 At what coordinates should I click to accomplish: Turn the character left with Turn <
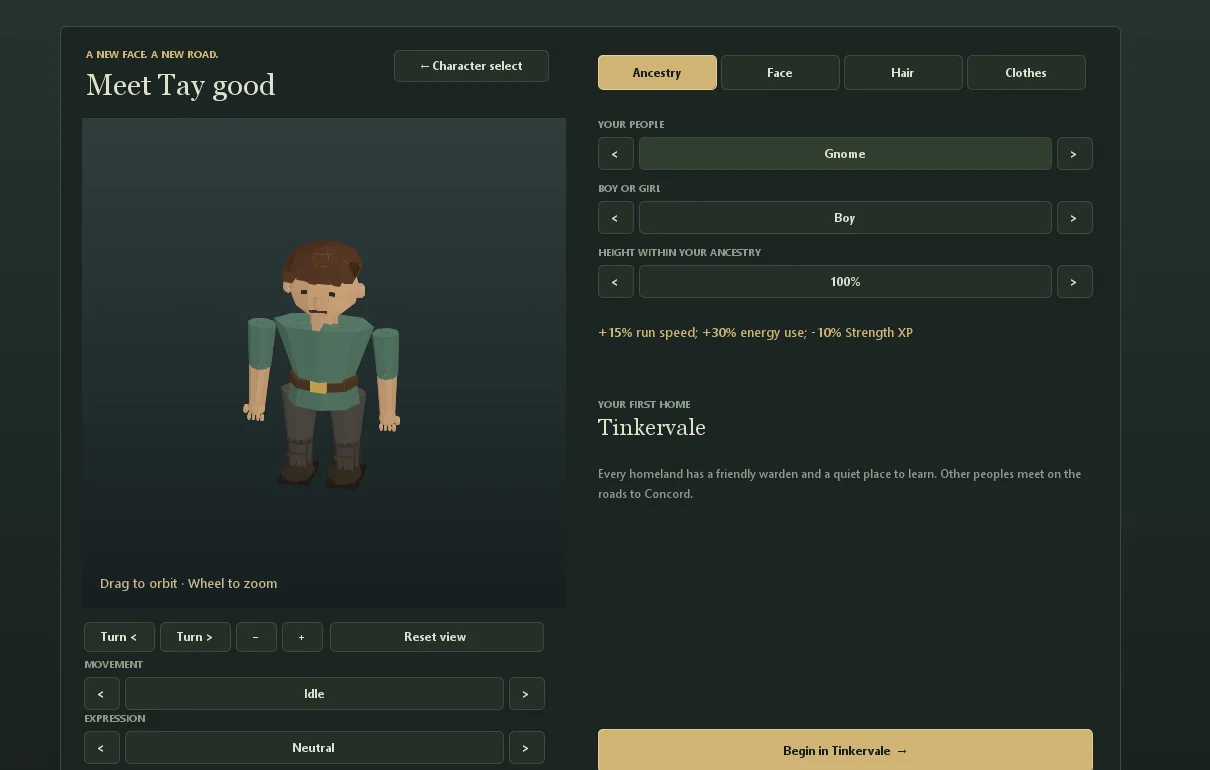pos(119,637)
